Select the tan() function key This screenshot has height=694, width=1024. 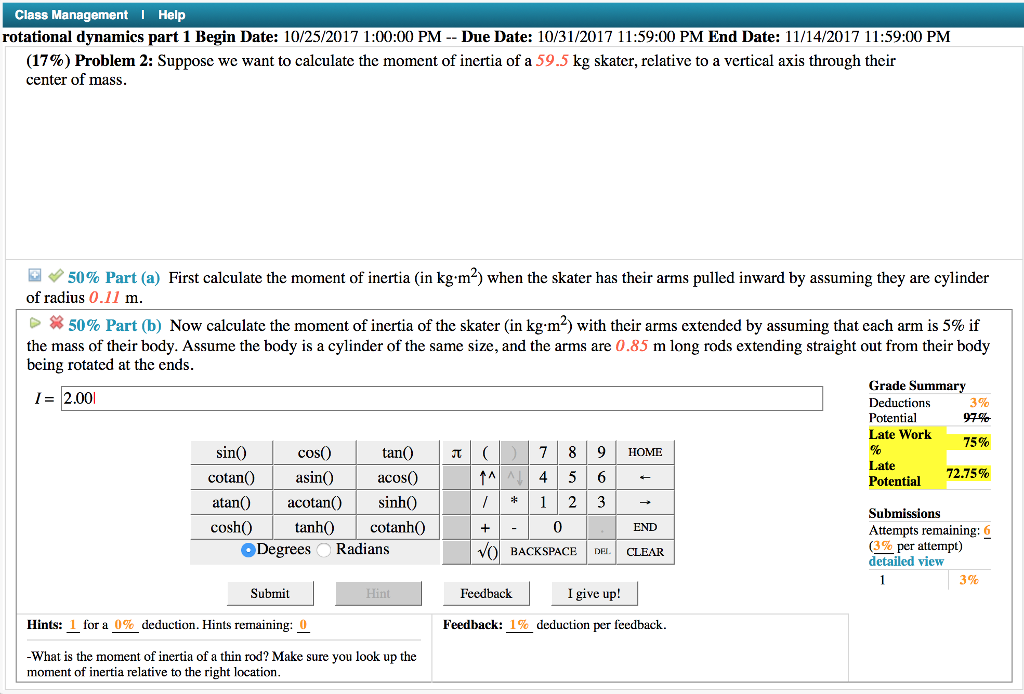(398, 452)
